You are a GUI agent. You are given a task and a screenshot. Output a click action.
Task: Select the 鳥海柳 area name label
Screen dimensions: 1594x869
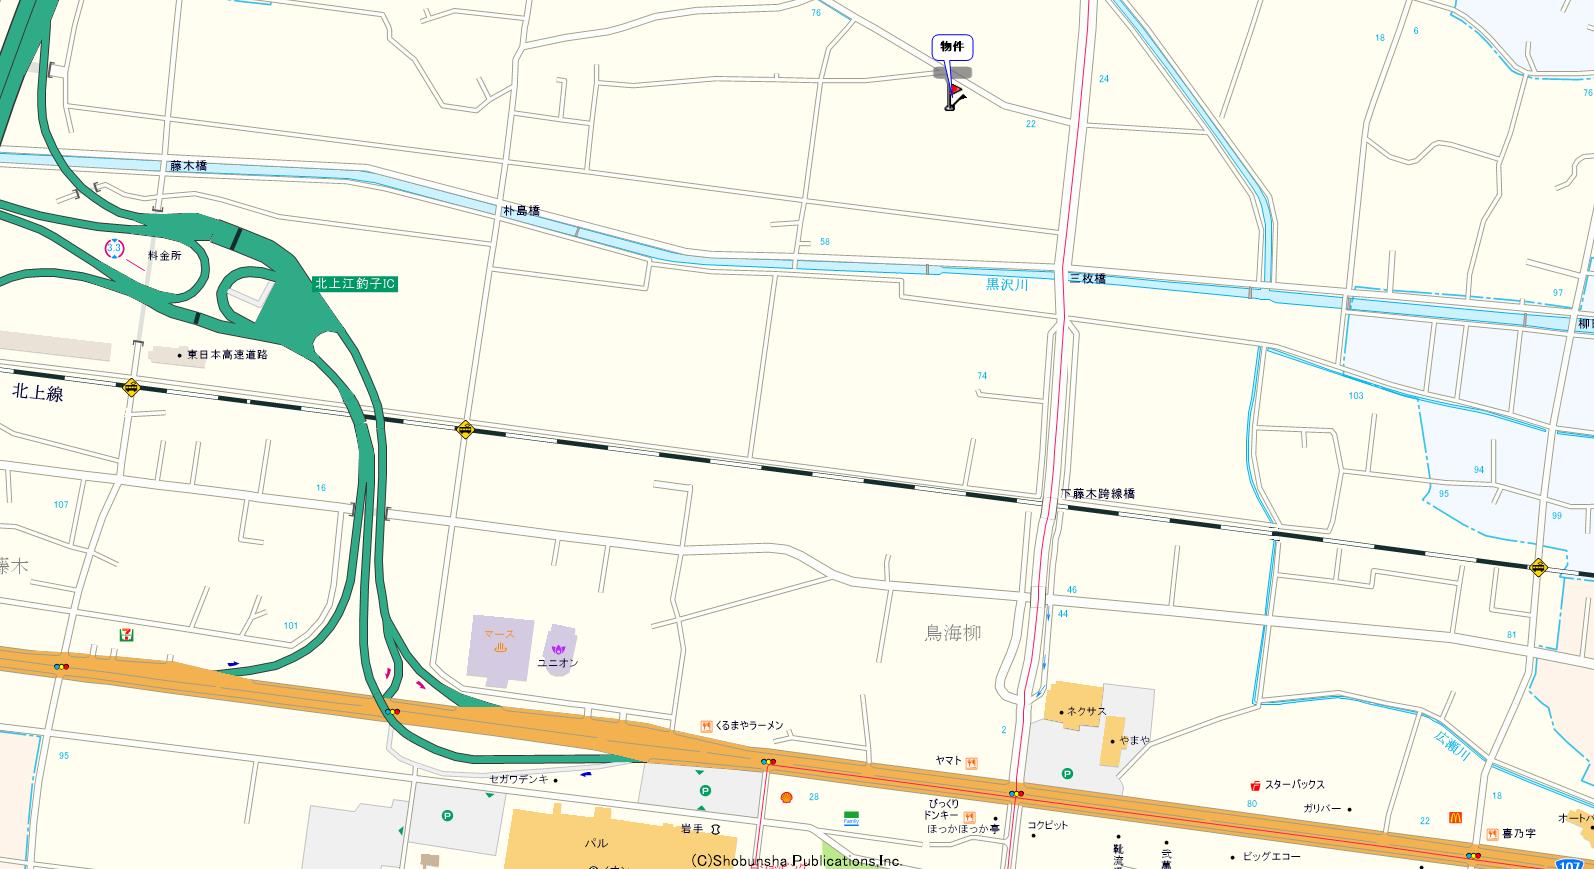[952, 633]
